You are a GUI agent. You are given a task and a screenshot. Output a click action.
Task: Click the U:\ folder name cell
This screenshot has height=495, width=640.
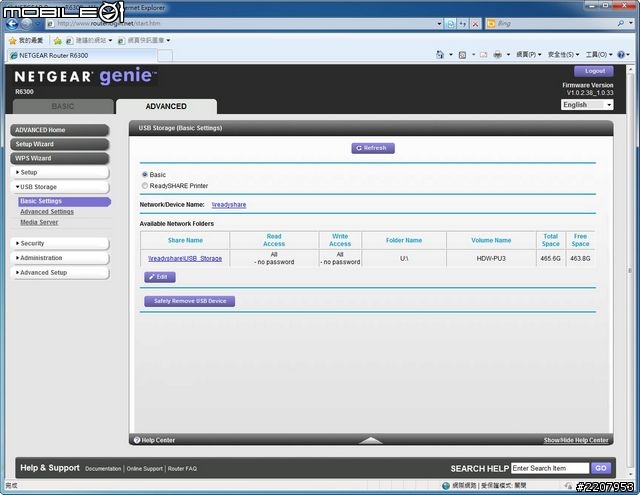click(x=404, y=259)
